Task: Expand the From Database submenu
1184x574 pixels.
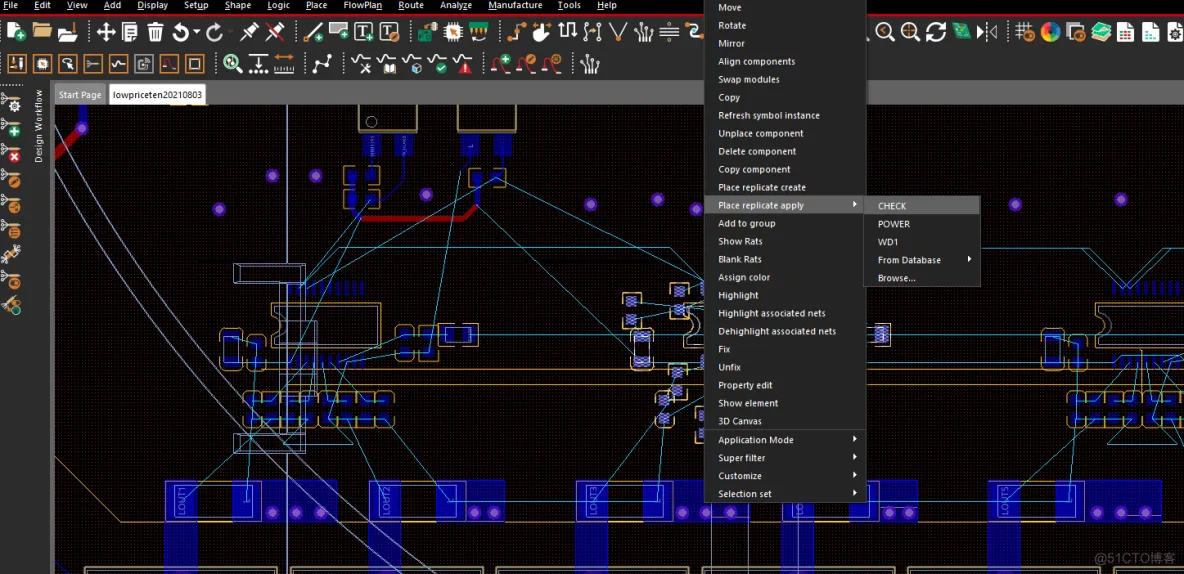Action: [x=922, y=260]
